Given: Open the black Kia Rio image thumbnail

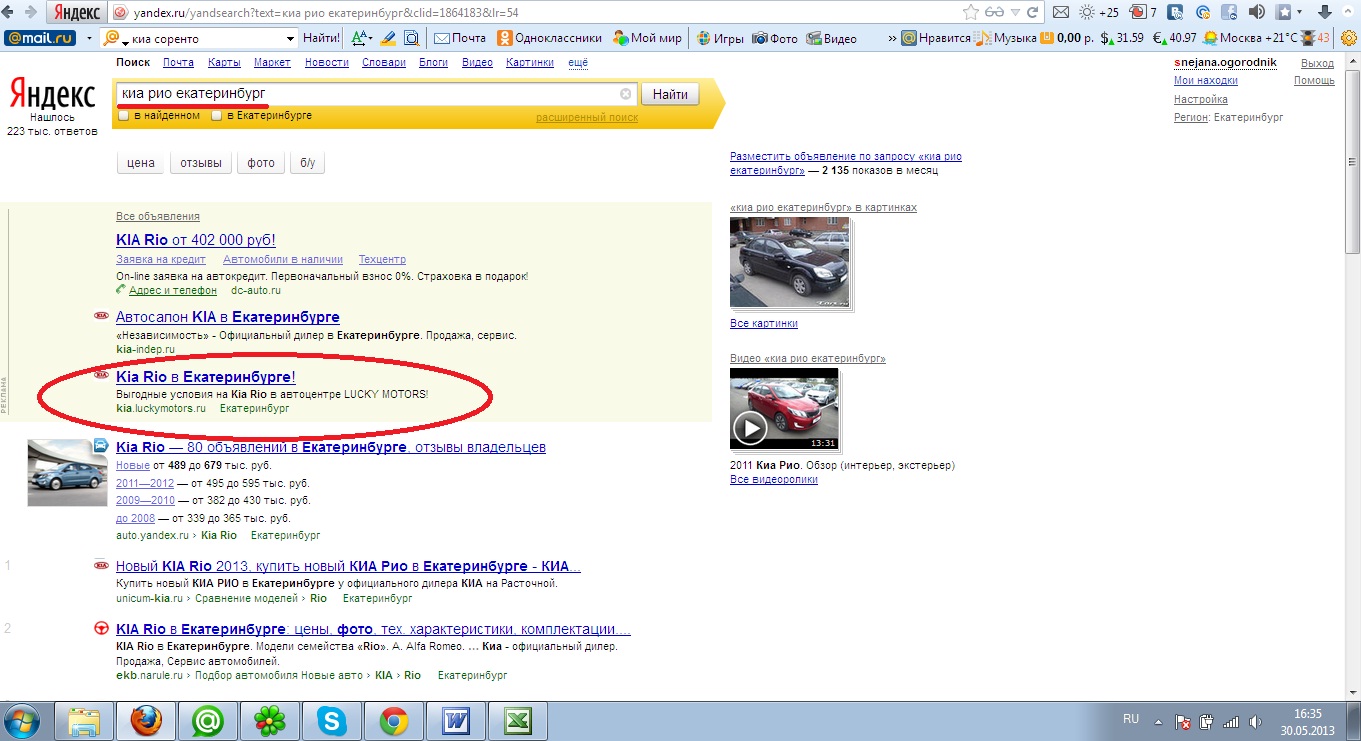Looking at the screenshot, I should 789,262.
